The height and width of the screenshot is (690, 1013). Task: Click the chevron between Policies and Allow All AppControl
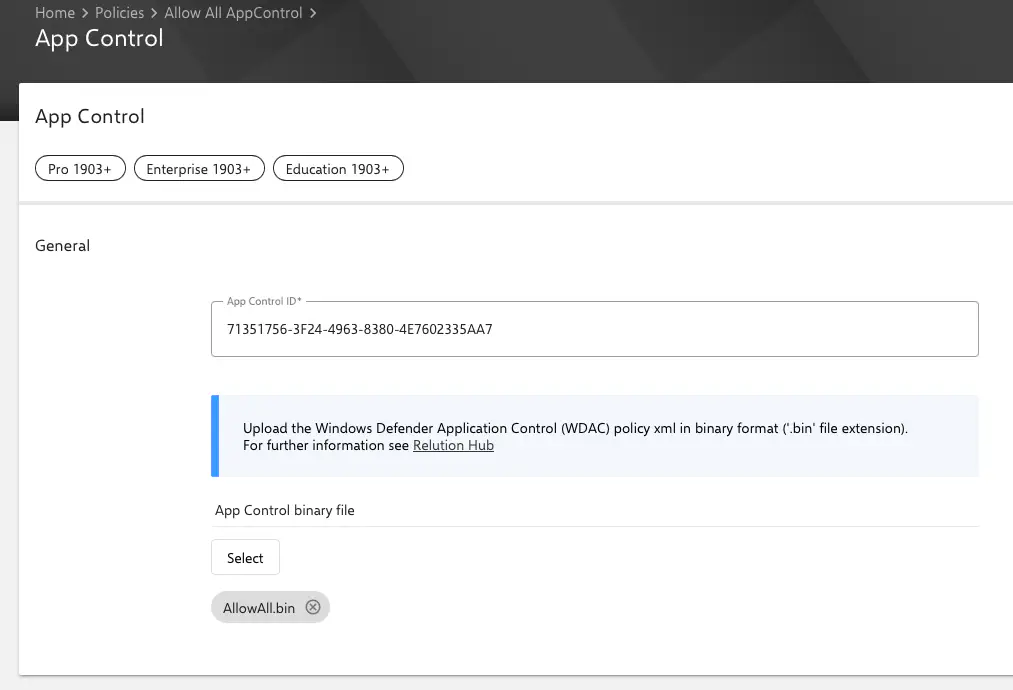pyautogui.click(x=152, y=13)
